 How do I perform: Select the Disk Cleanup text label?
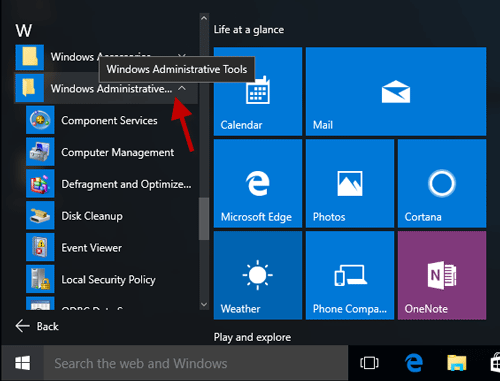pos(92,216)
